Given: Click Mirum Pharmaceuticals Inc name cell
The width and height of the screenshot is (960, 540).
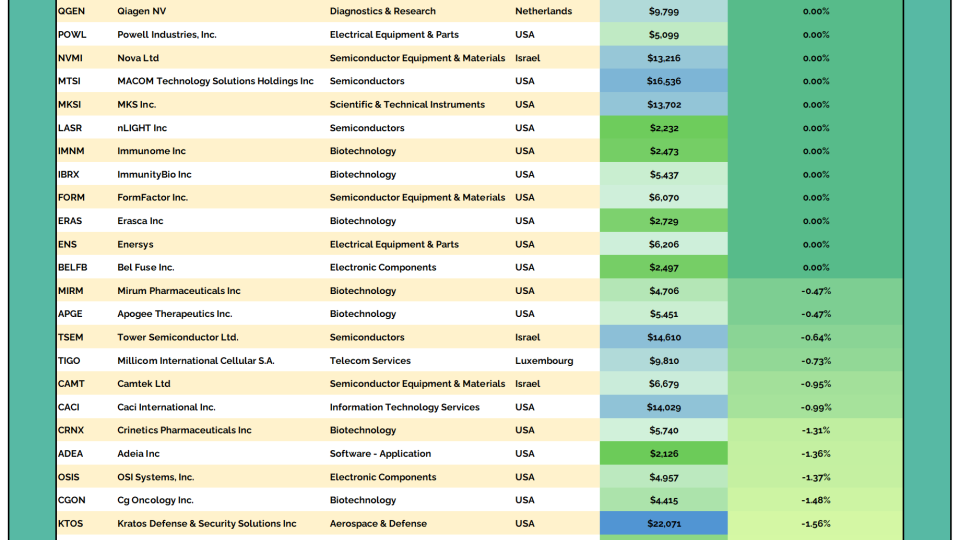Looking at the screenshot, I should (x=179, y=290).
